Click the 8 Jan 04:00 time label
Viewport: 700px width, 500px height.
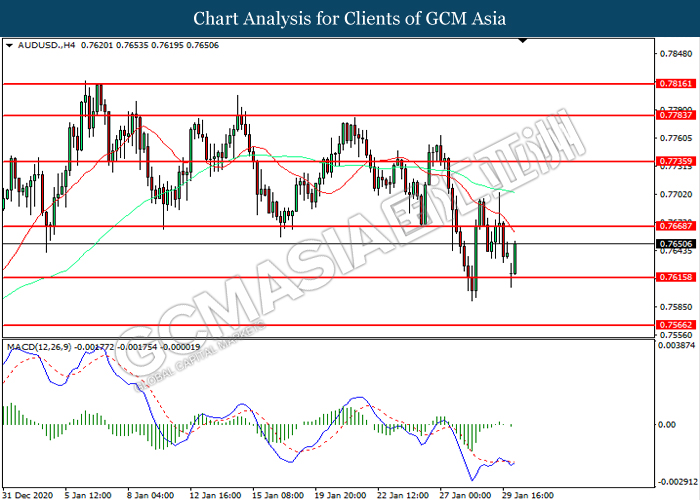coord(151,495)
